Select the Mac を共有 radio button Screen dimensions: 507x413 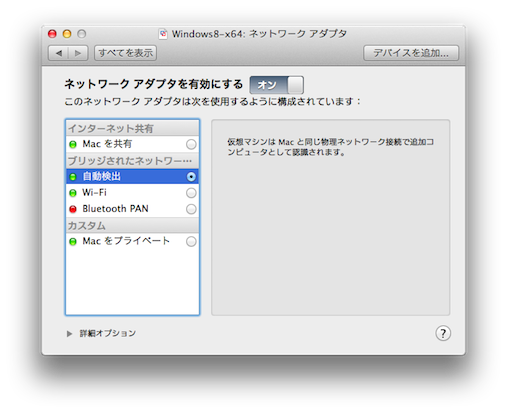coord(191,144)
